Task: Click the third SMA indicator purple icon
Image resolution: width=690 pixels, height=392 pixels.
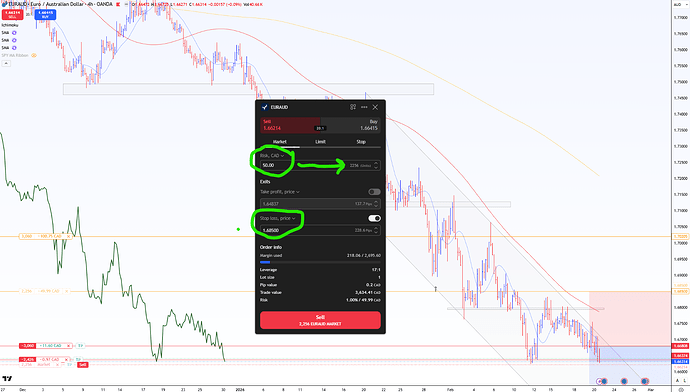Action: [15, 48]
